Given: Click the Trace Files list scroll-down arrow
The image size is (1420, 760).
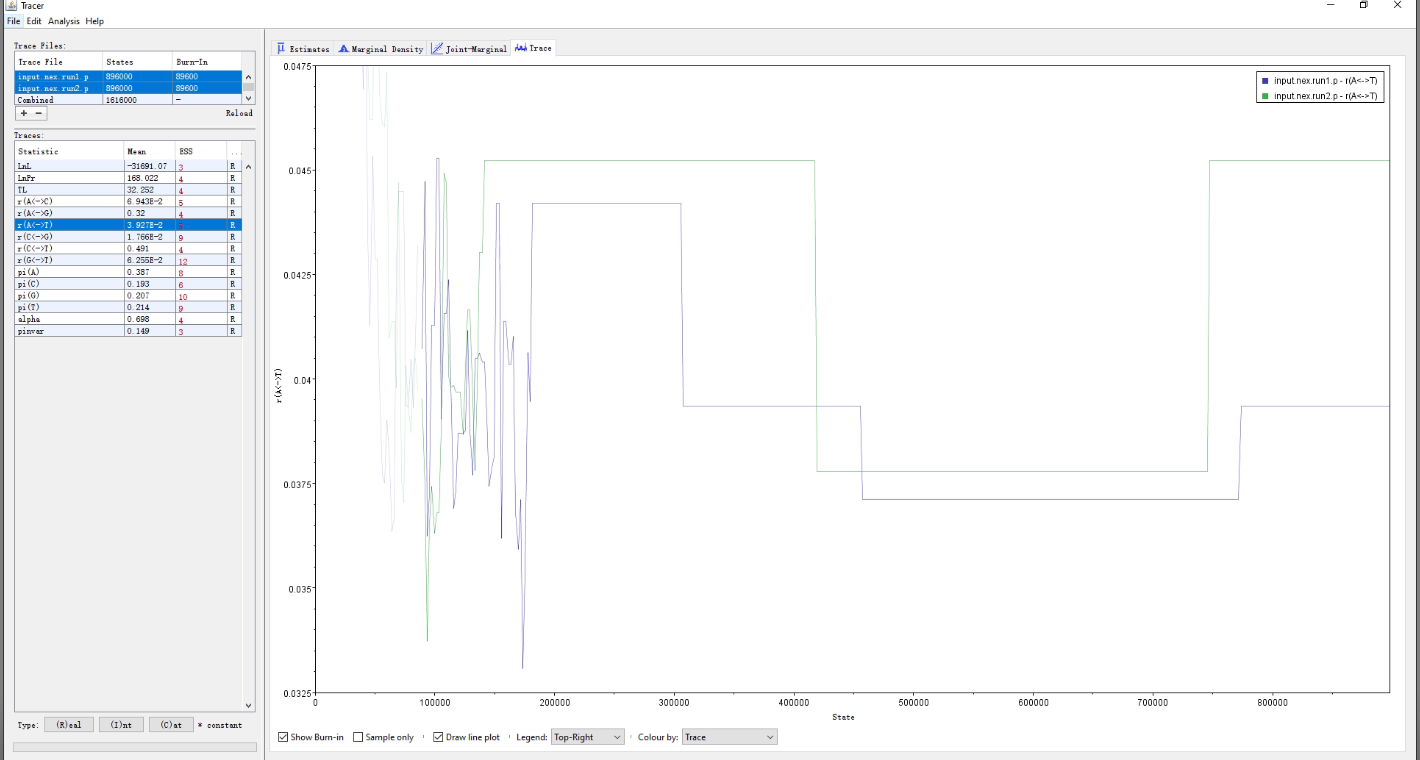Looking at the screenshot, I should (247, 99).
